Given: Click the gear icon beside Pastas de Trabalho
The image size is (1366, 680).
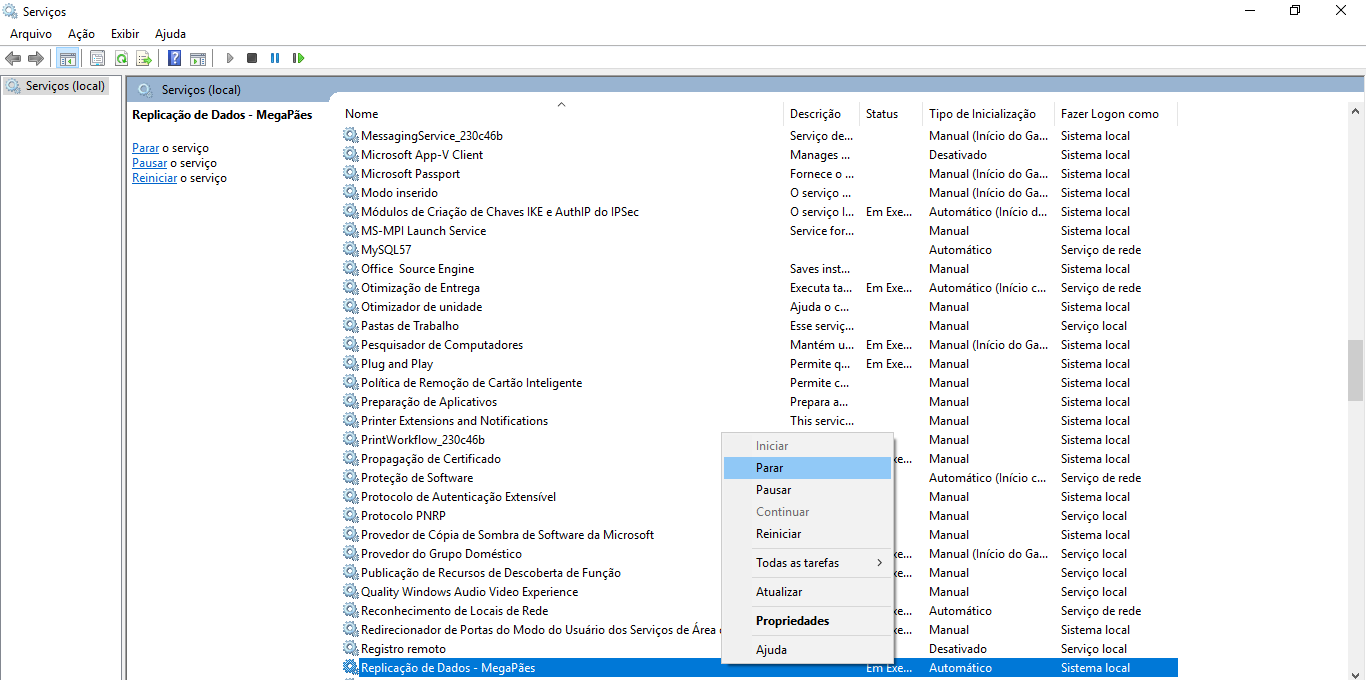Looking at the screenshot, I should (x=351, y=326).
